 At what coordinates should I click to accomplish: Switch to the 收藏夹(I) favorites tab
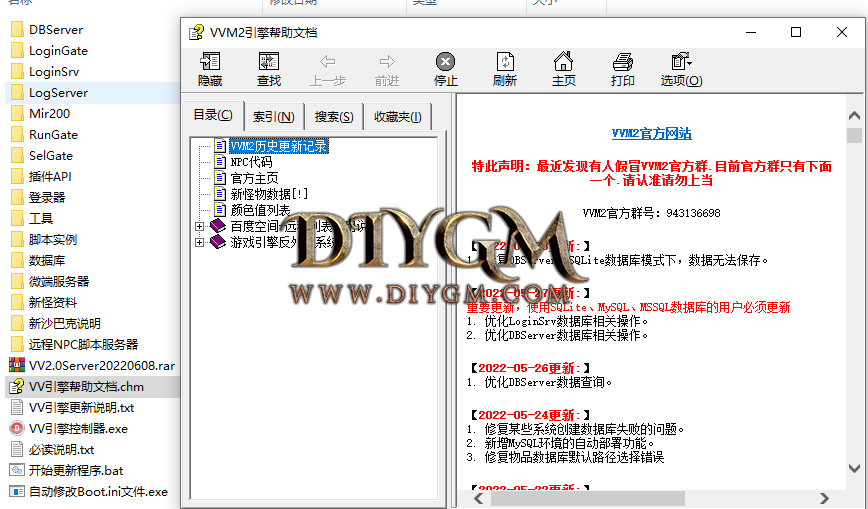(x=397, y=117)
